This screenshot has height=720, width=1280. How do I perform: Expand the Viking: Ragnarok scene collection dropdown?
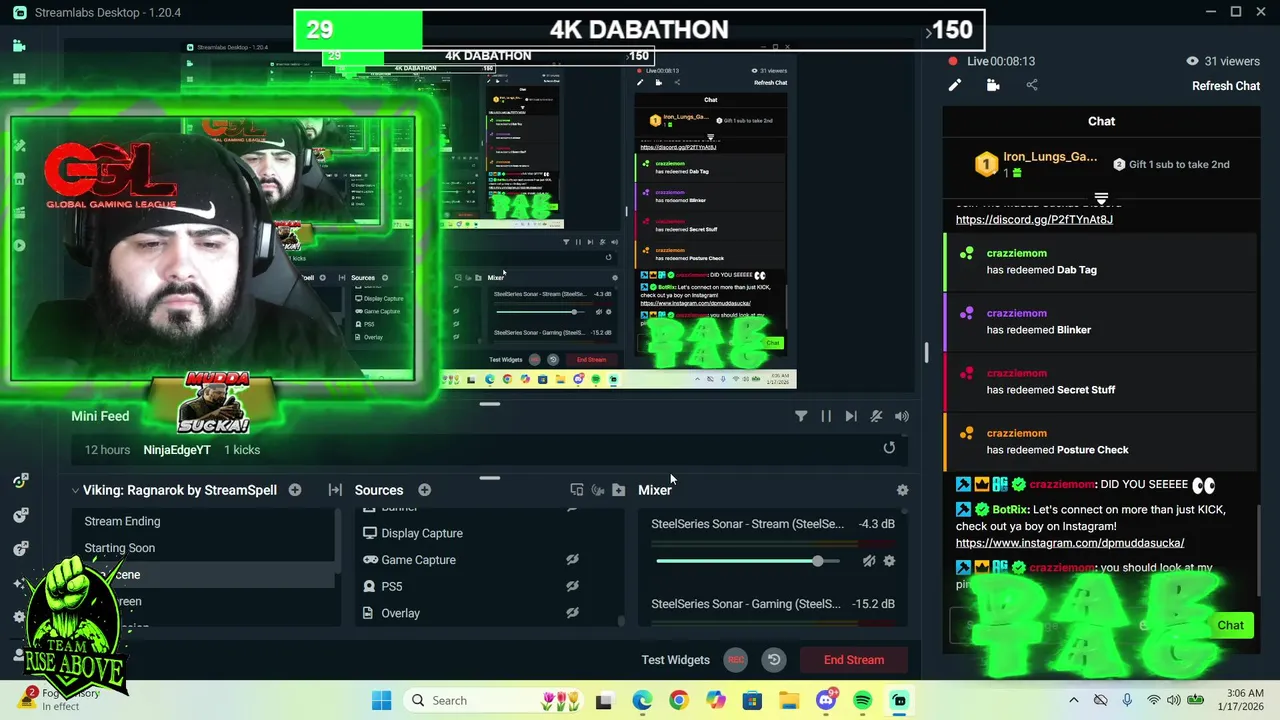click(75, 490)
